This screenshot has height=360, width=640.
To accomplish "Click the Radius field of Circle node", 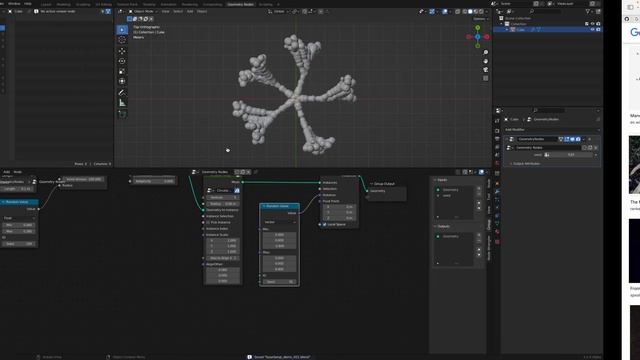I will (x=223, y=204).
